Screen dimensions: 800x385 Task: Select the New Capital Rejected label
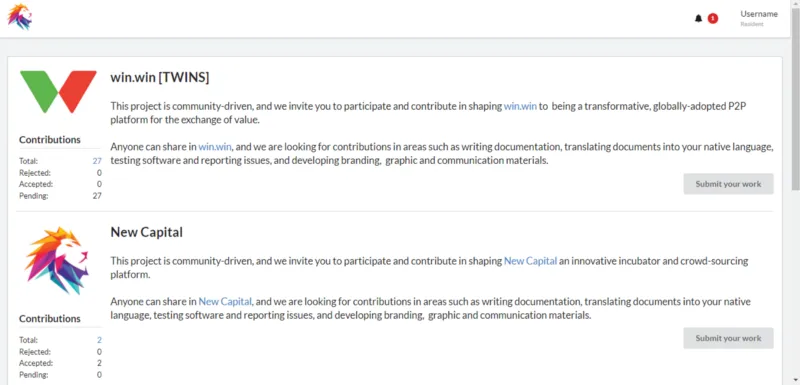point(35,351)
